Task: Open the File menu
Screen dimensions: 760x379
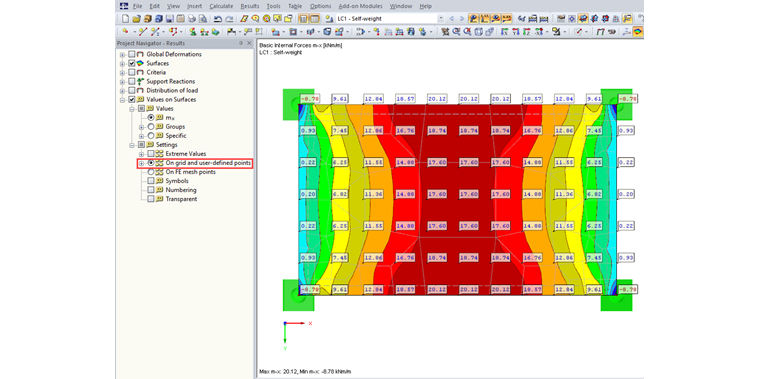Action: [x=137, y=6]
